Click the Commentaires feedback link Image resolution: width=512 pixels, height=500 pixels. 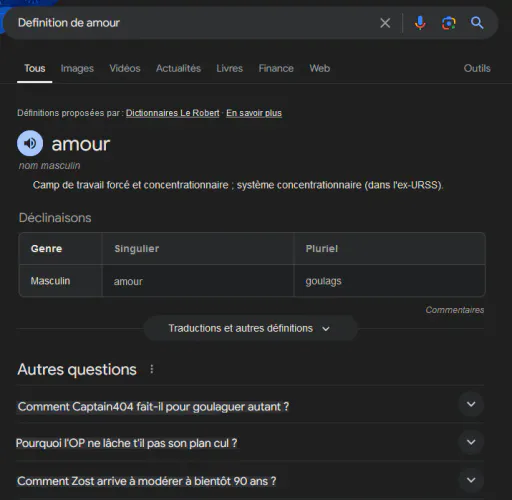(x=455, y=310)
